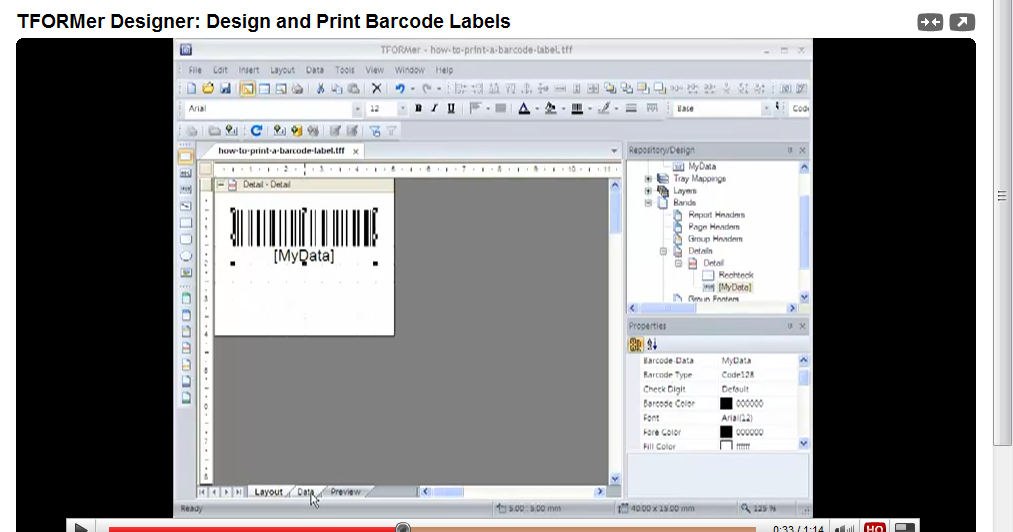Switch to the Data tab at bottom
This screenshot has width=1013, height=532.
[306, 492]
